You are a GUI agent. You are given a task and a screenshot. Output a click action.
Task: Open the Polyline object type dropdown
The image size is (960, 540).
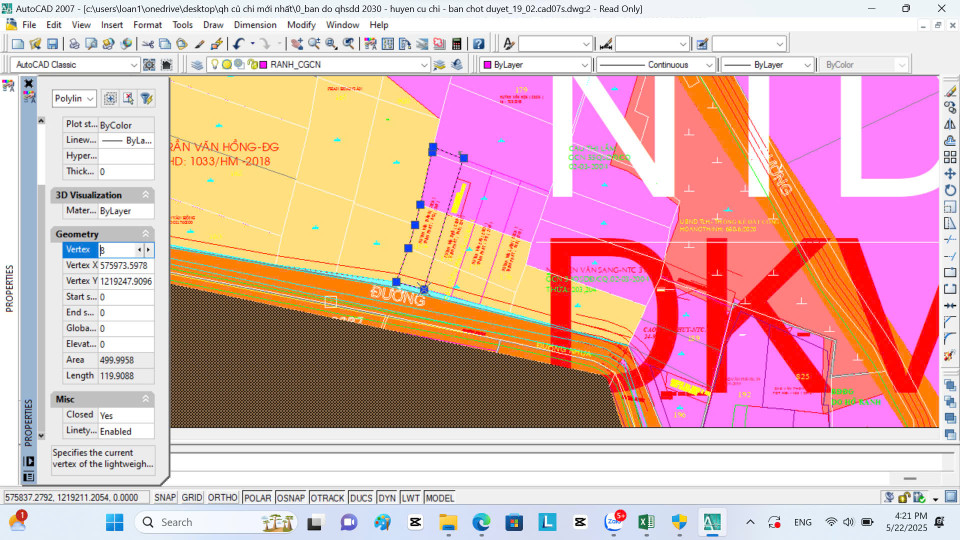[90, 99]
